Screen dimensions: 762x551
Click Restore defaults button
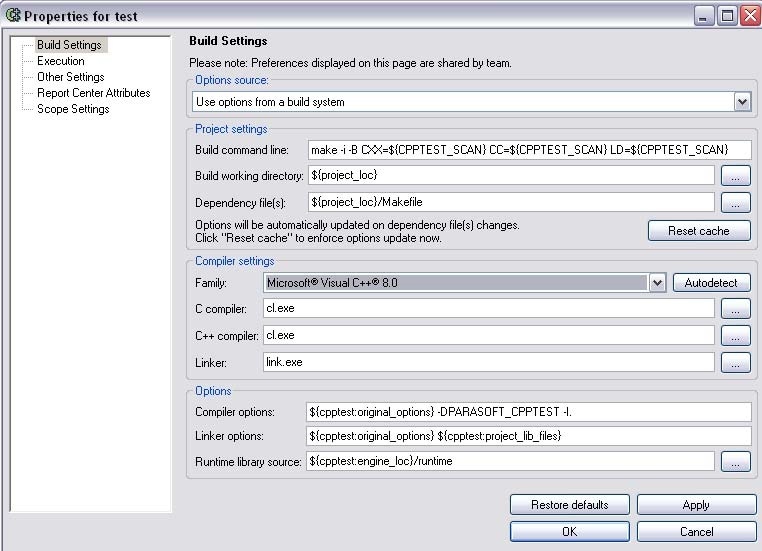tap(570, 505)
